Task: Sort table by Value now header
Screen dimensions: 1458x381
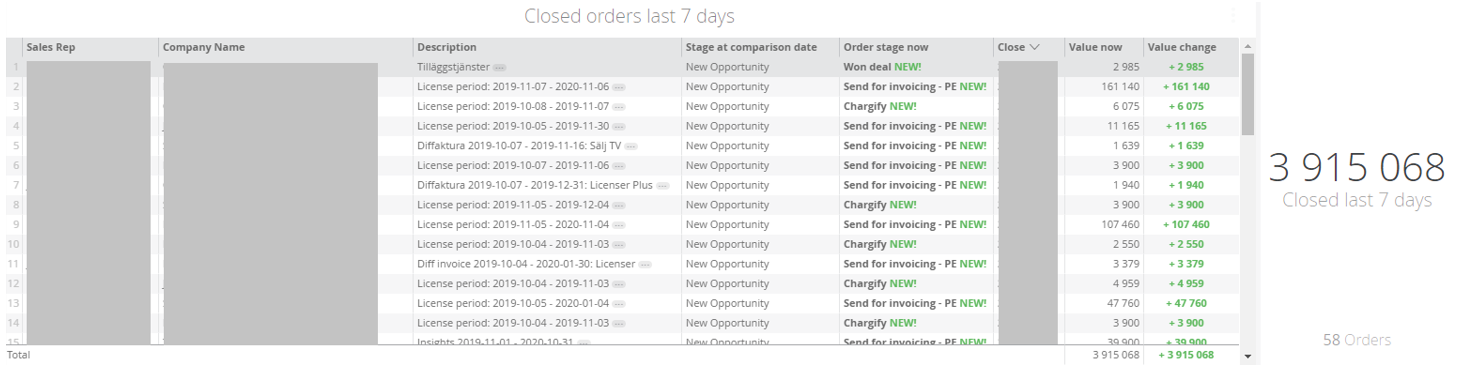Action: click(x=1095, y=47)
